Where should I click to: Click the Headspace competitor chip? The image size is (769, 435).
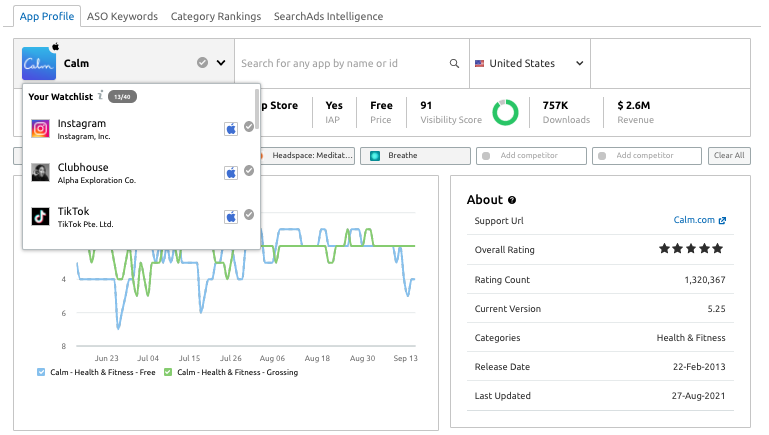pyautogui.click(x=307, y=155)
